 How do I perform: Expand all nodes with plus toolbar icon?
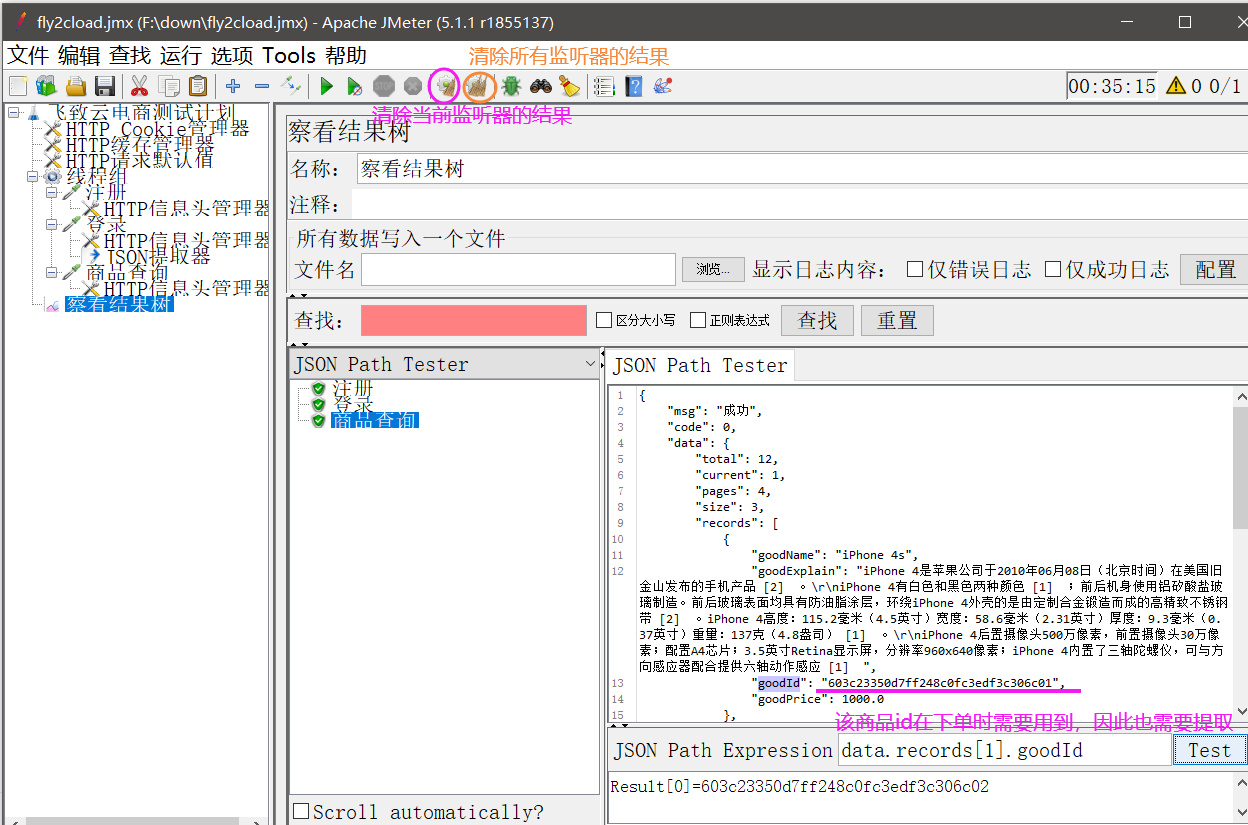(233, 86)
